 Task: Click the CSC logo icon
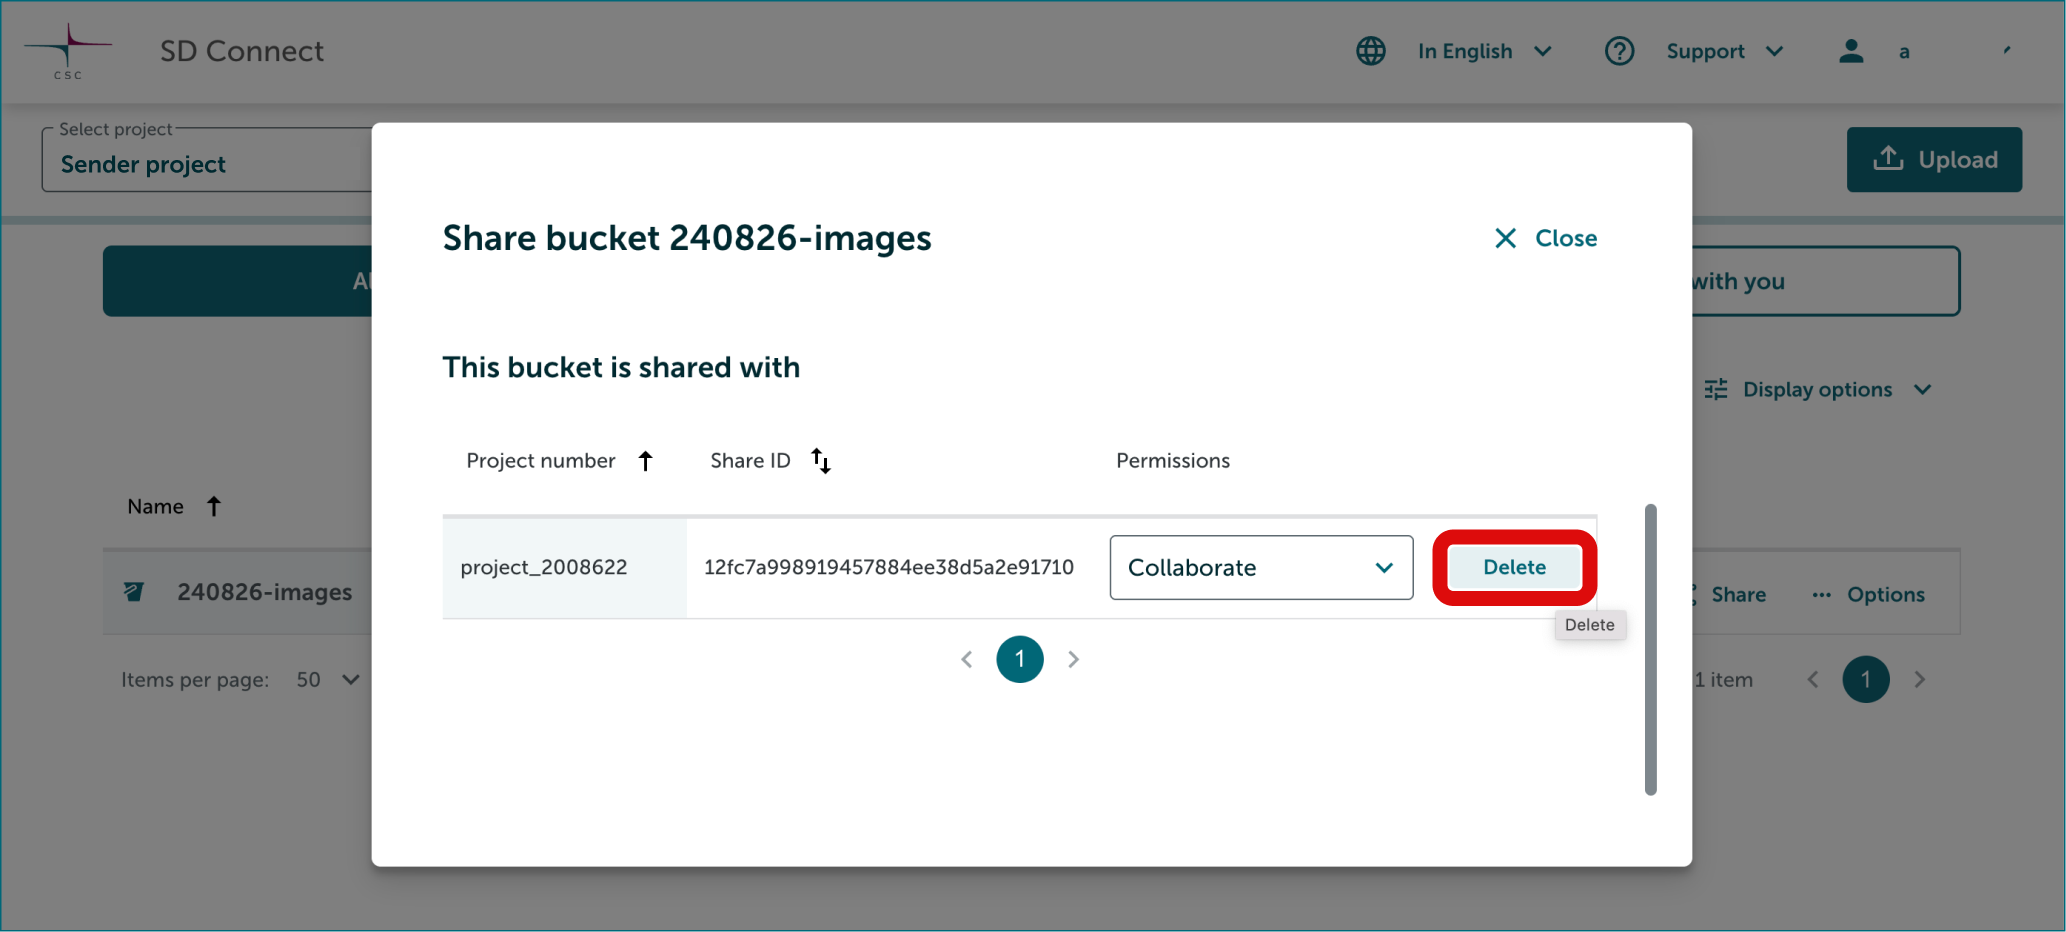tap(67, 51)
